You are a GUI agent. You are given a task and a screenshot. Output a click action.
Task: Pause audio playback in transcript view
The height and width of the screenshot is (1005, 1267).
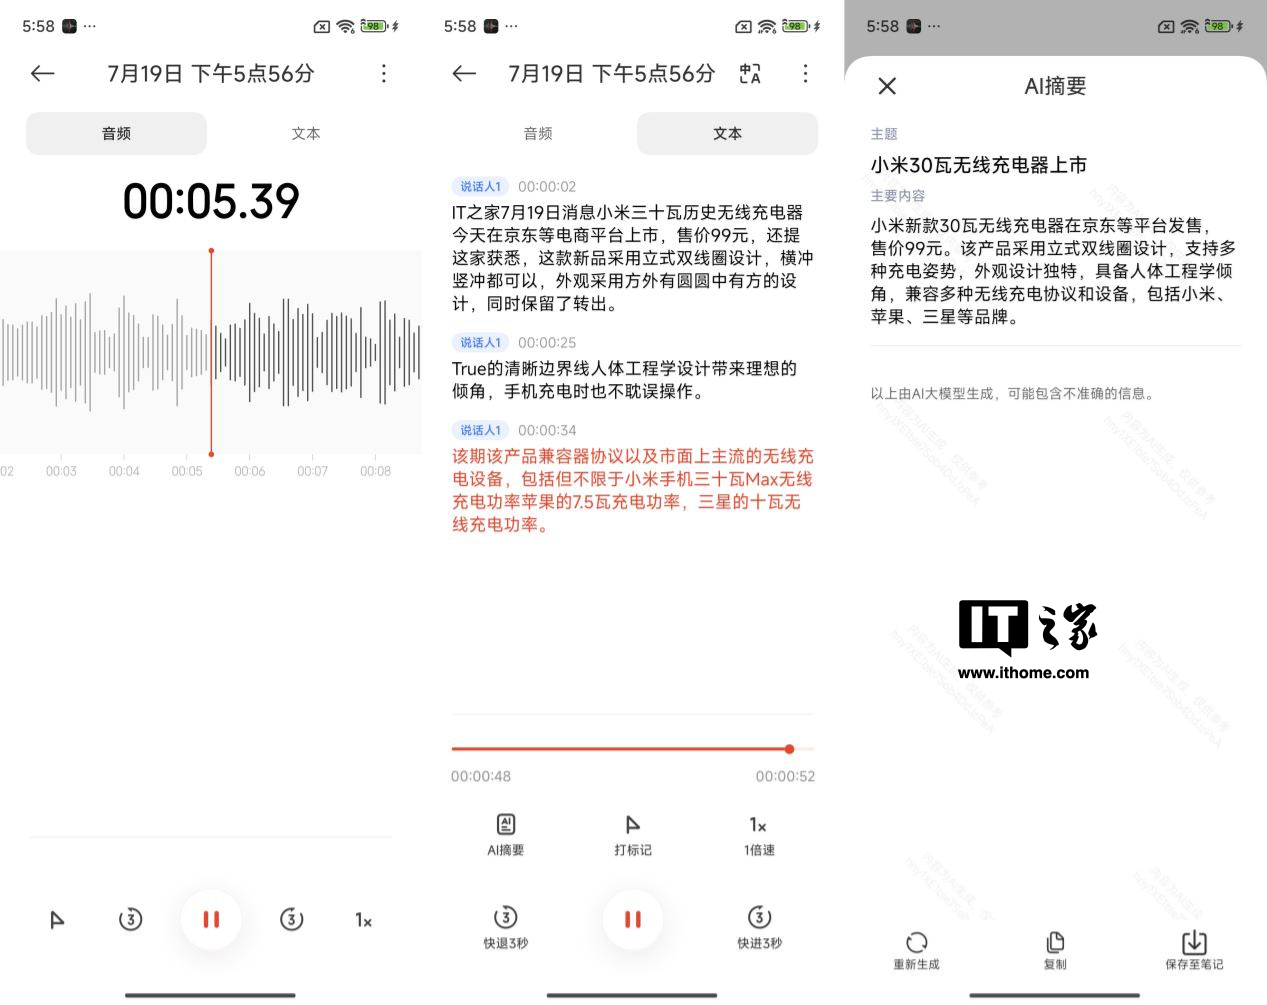click(x=631, y=919)
